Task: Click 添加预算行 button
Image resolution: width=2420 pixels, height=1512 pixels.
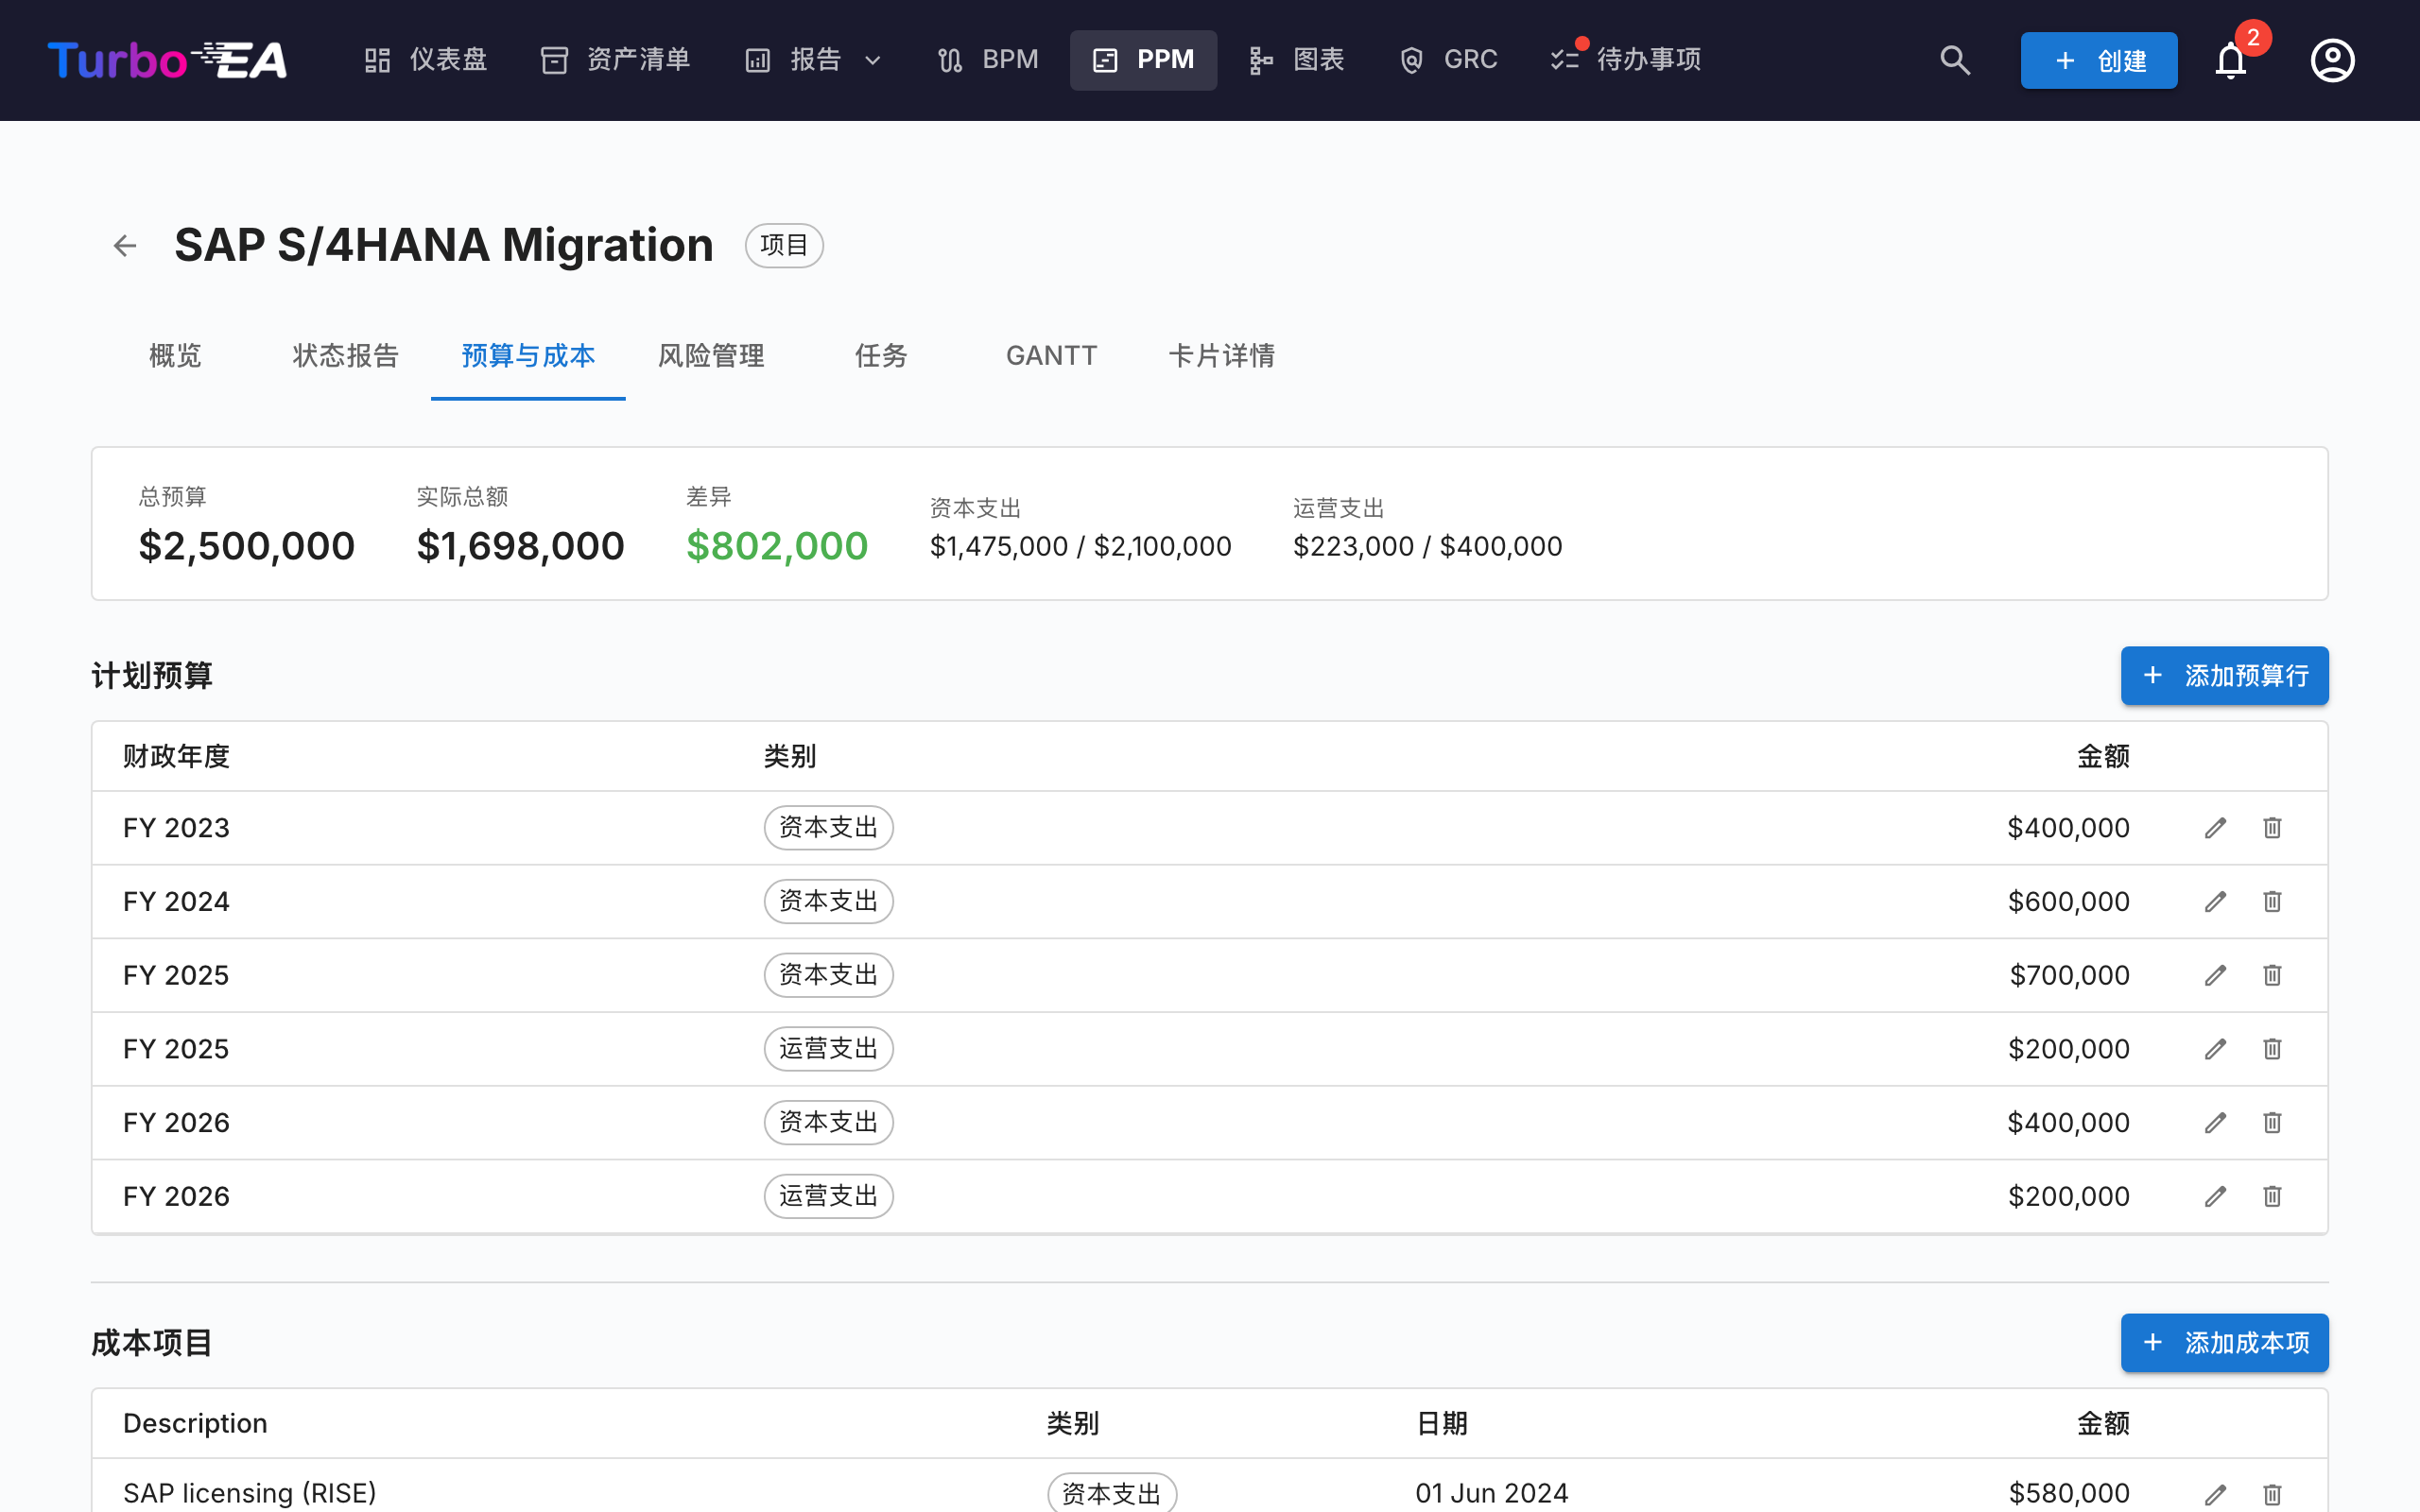Action: pyautogui.click(x=2224, y=676)
